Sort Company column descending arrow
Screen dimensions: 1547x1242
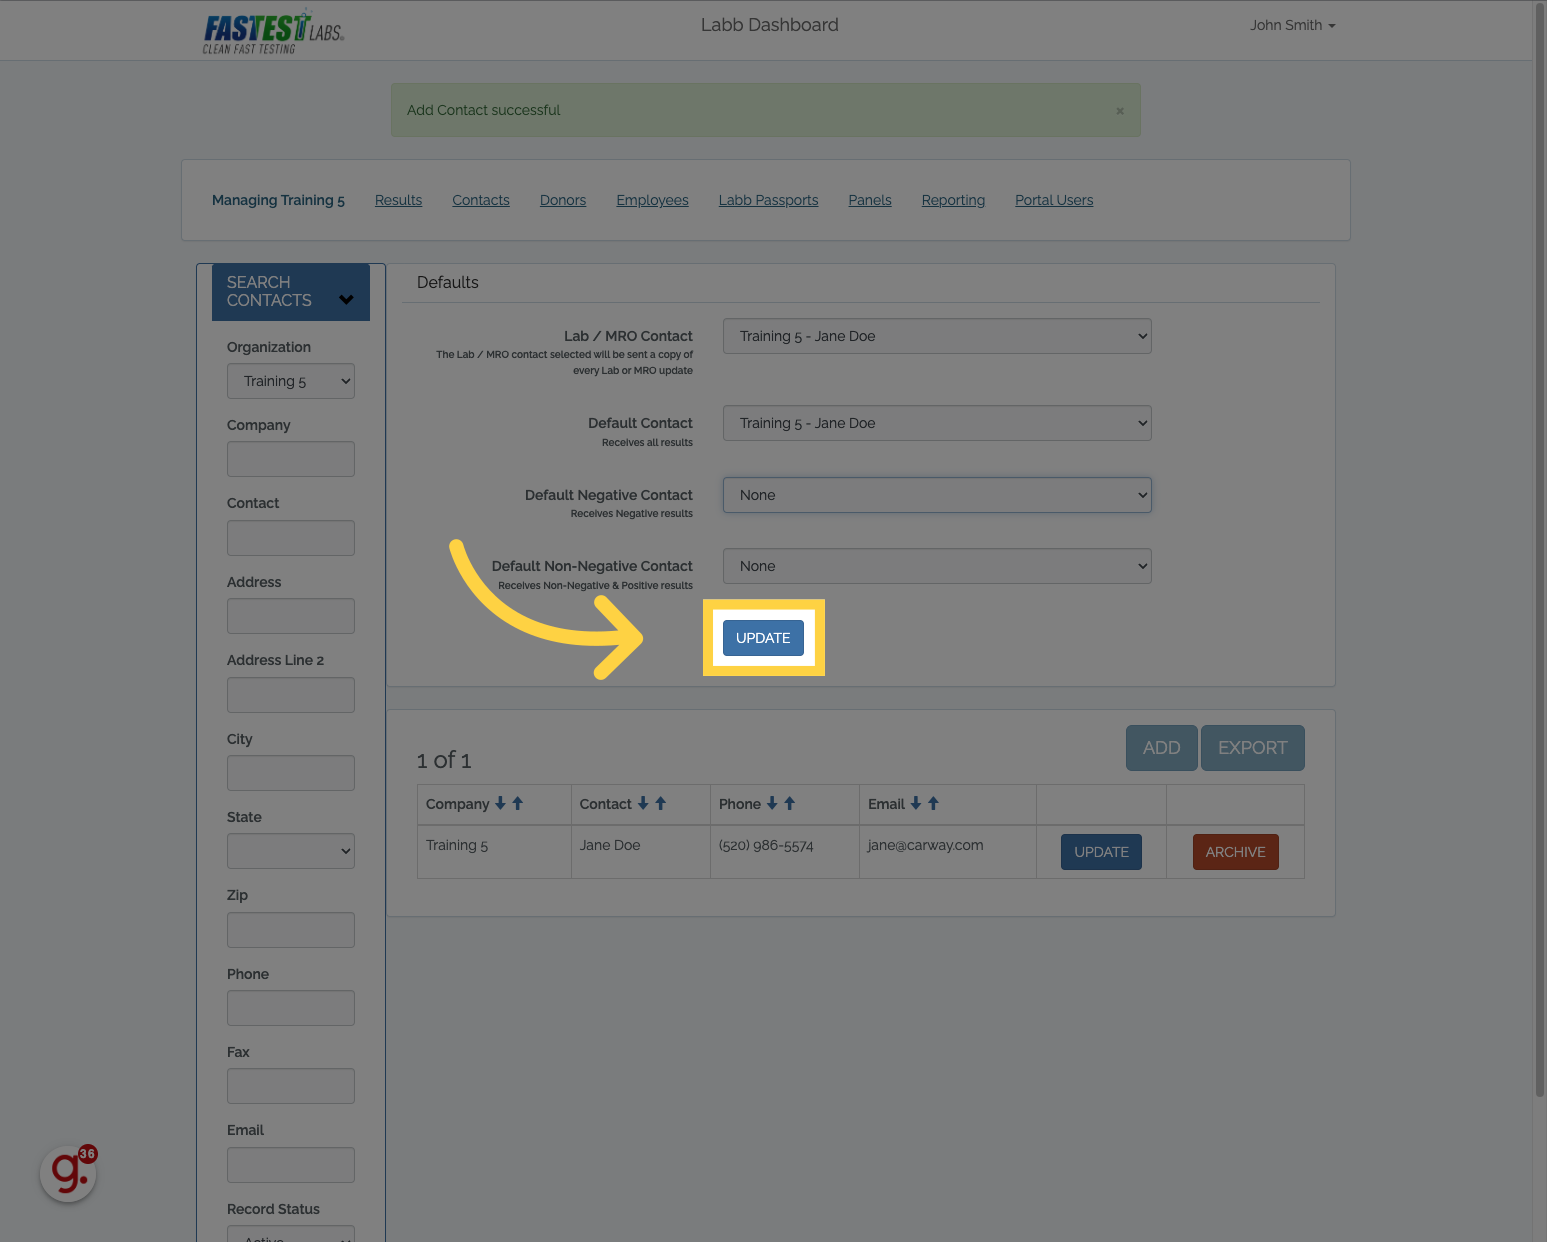pos(500,803)
